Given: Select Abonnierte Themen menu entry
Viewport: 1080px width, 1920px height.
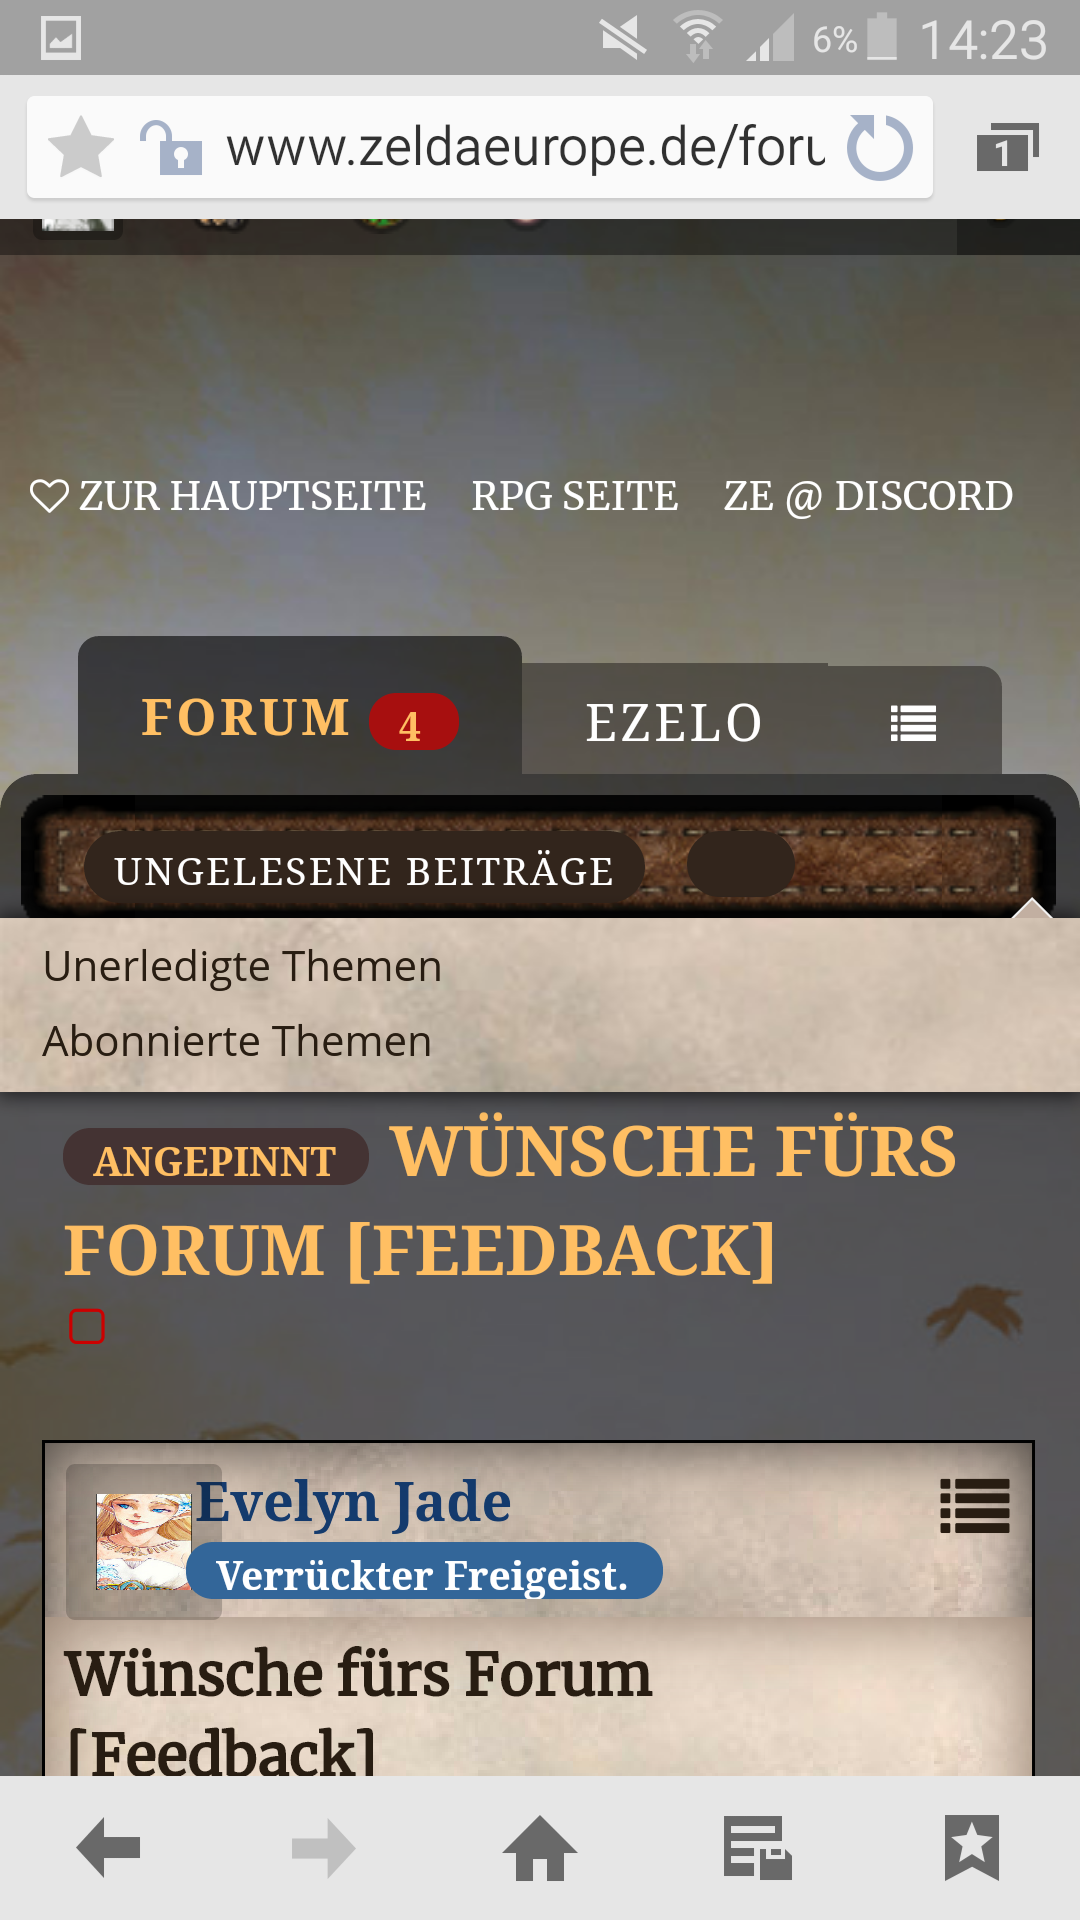Looking at the screenshot, I should tap(237, 1041).
